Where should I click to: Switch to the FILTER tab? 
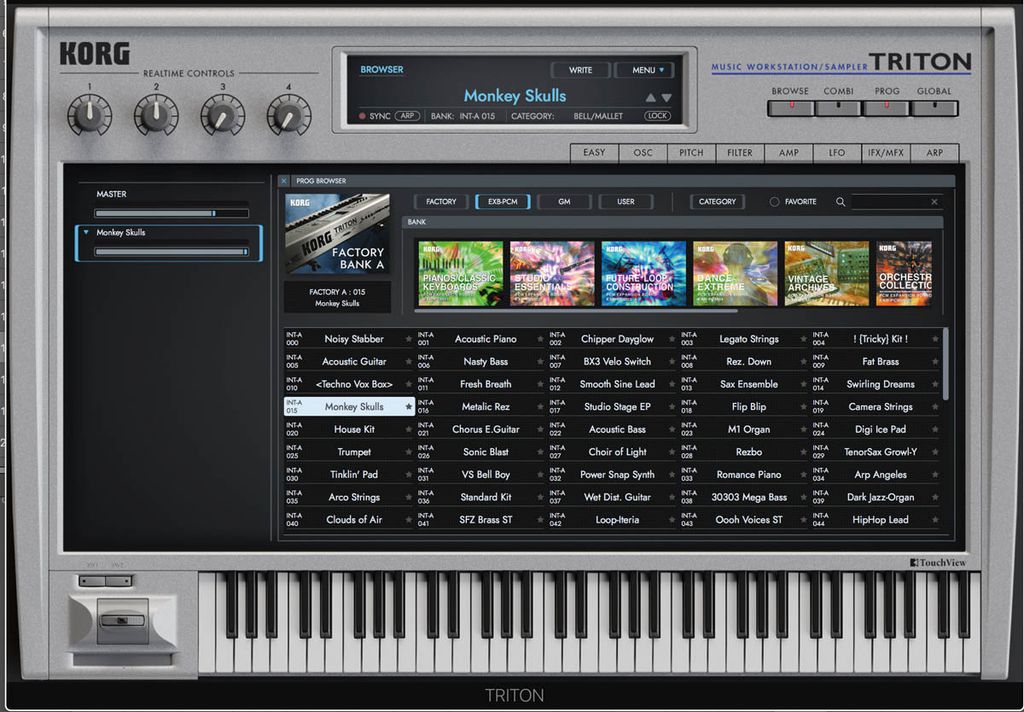pyautogui.click(x=740, y=153)
